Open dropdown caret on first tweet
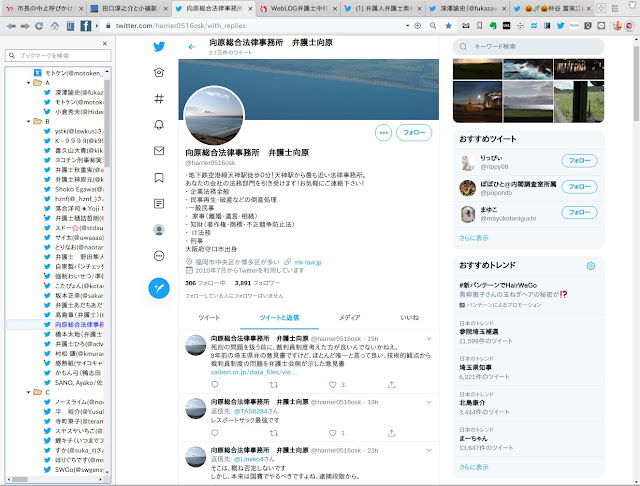This screenshot has width=640, height=486. 429,339
